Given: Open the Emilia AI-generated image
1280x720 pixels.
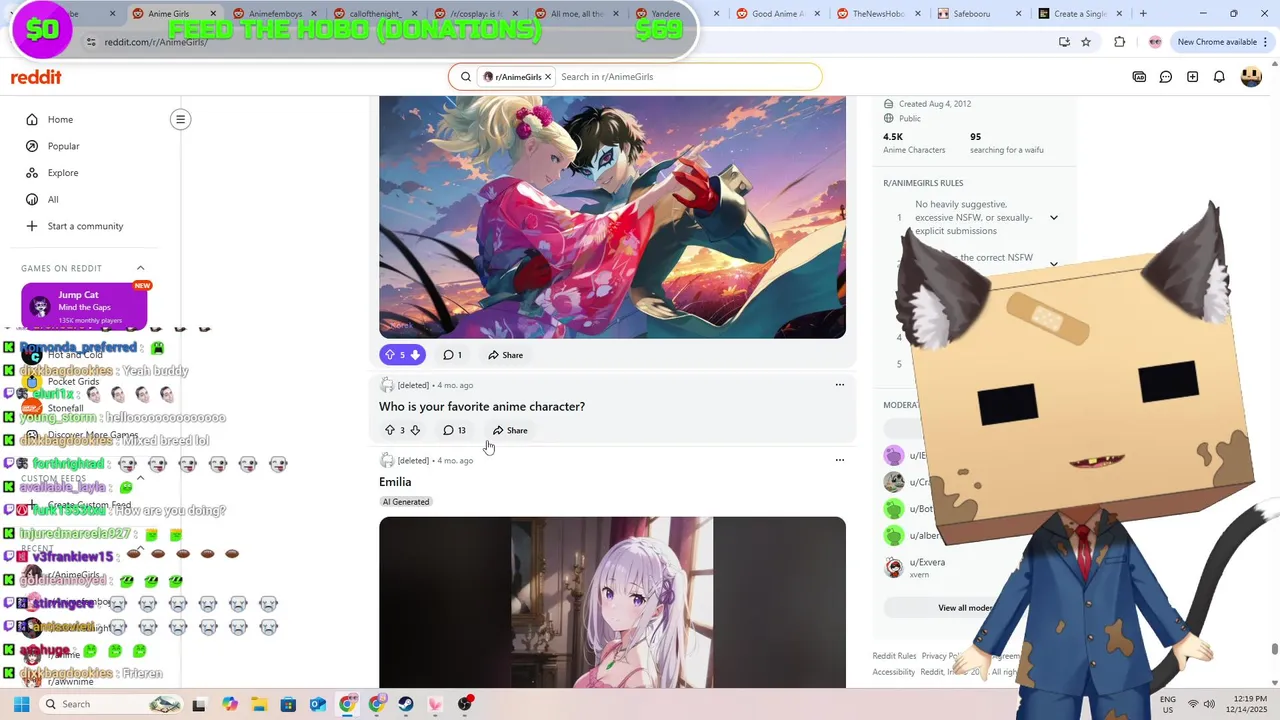Looking at the screenshot, I should click(x=612, y=602).
